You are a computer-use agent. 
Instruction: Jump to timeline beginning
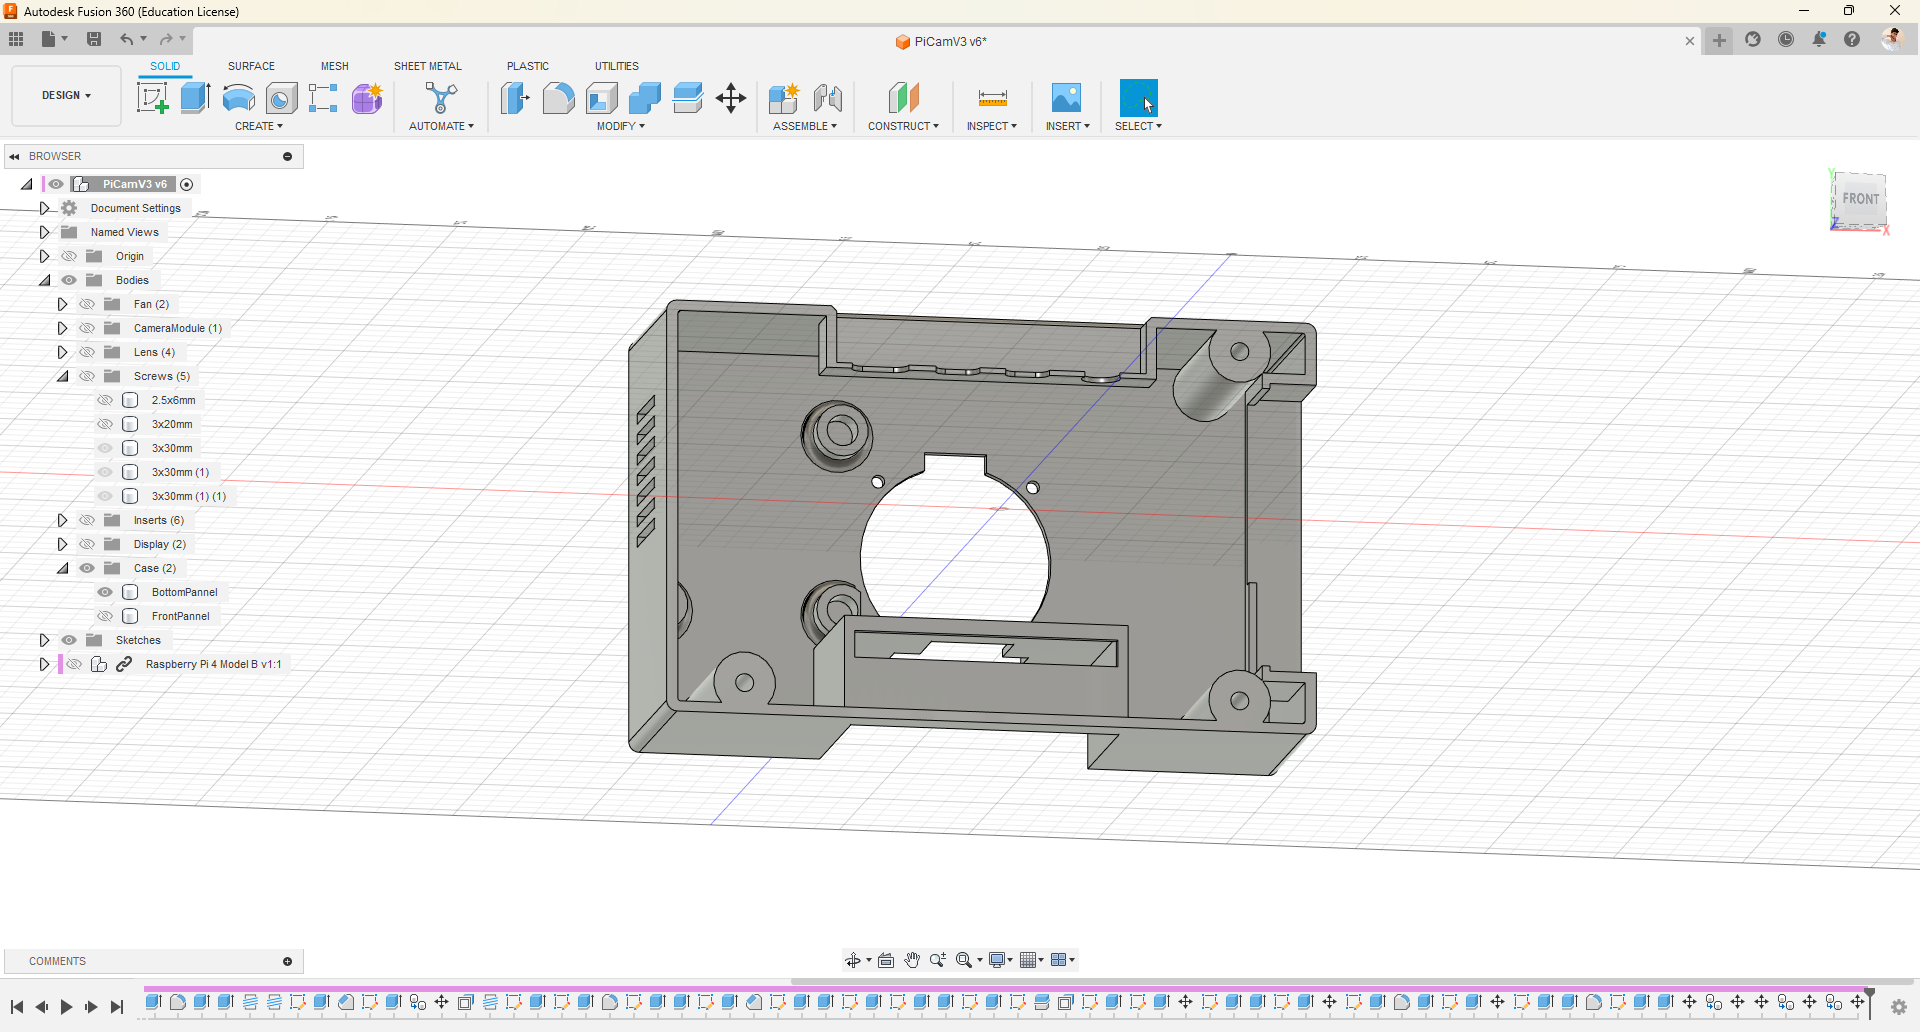pos(17,1007)
